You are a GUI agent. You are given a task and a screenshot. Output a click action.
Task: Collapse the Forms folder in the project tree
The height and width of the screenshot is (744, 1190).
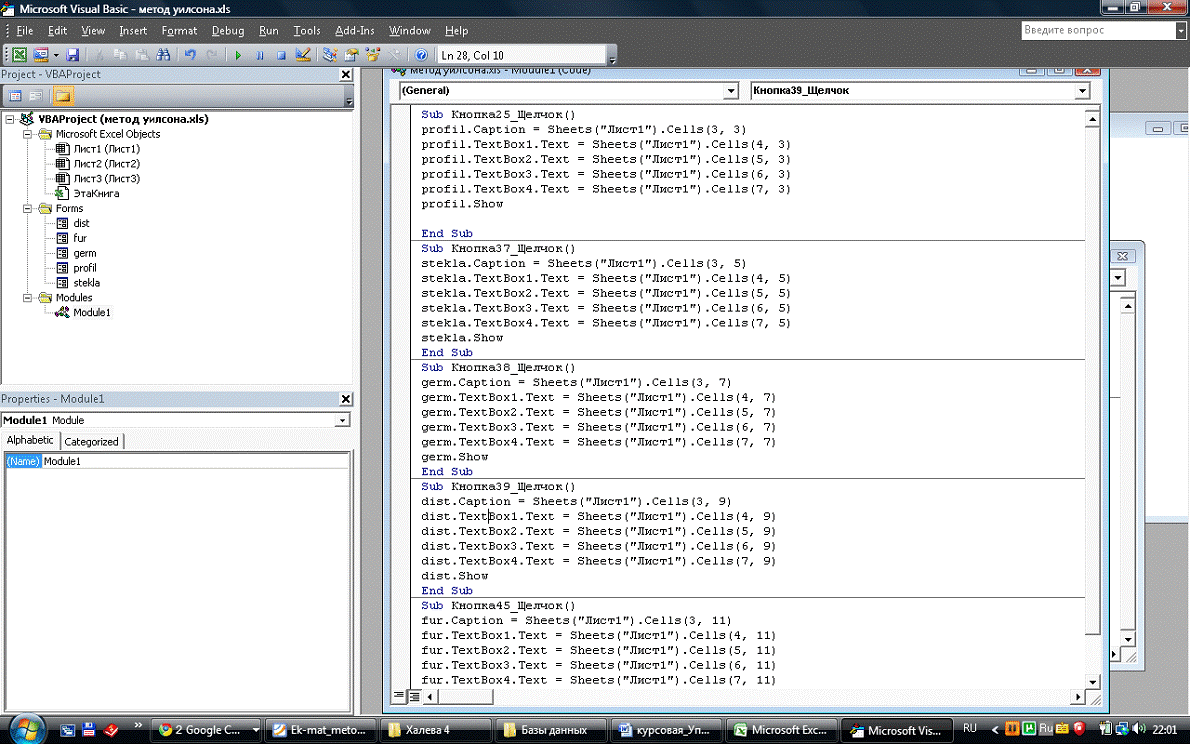click(30, 209)
